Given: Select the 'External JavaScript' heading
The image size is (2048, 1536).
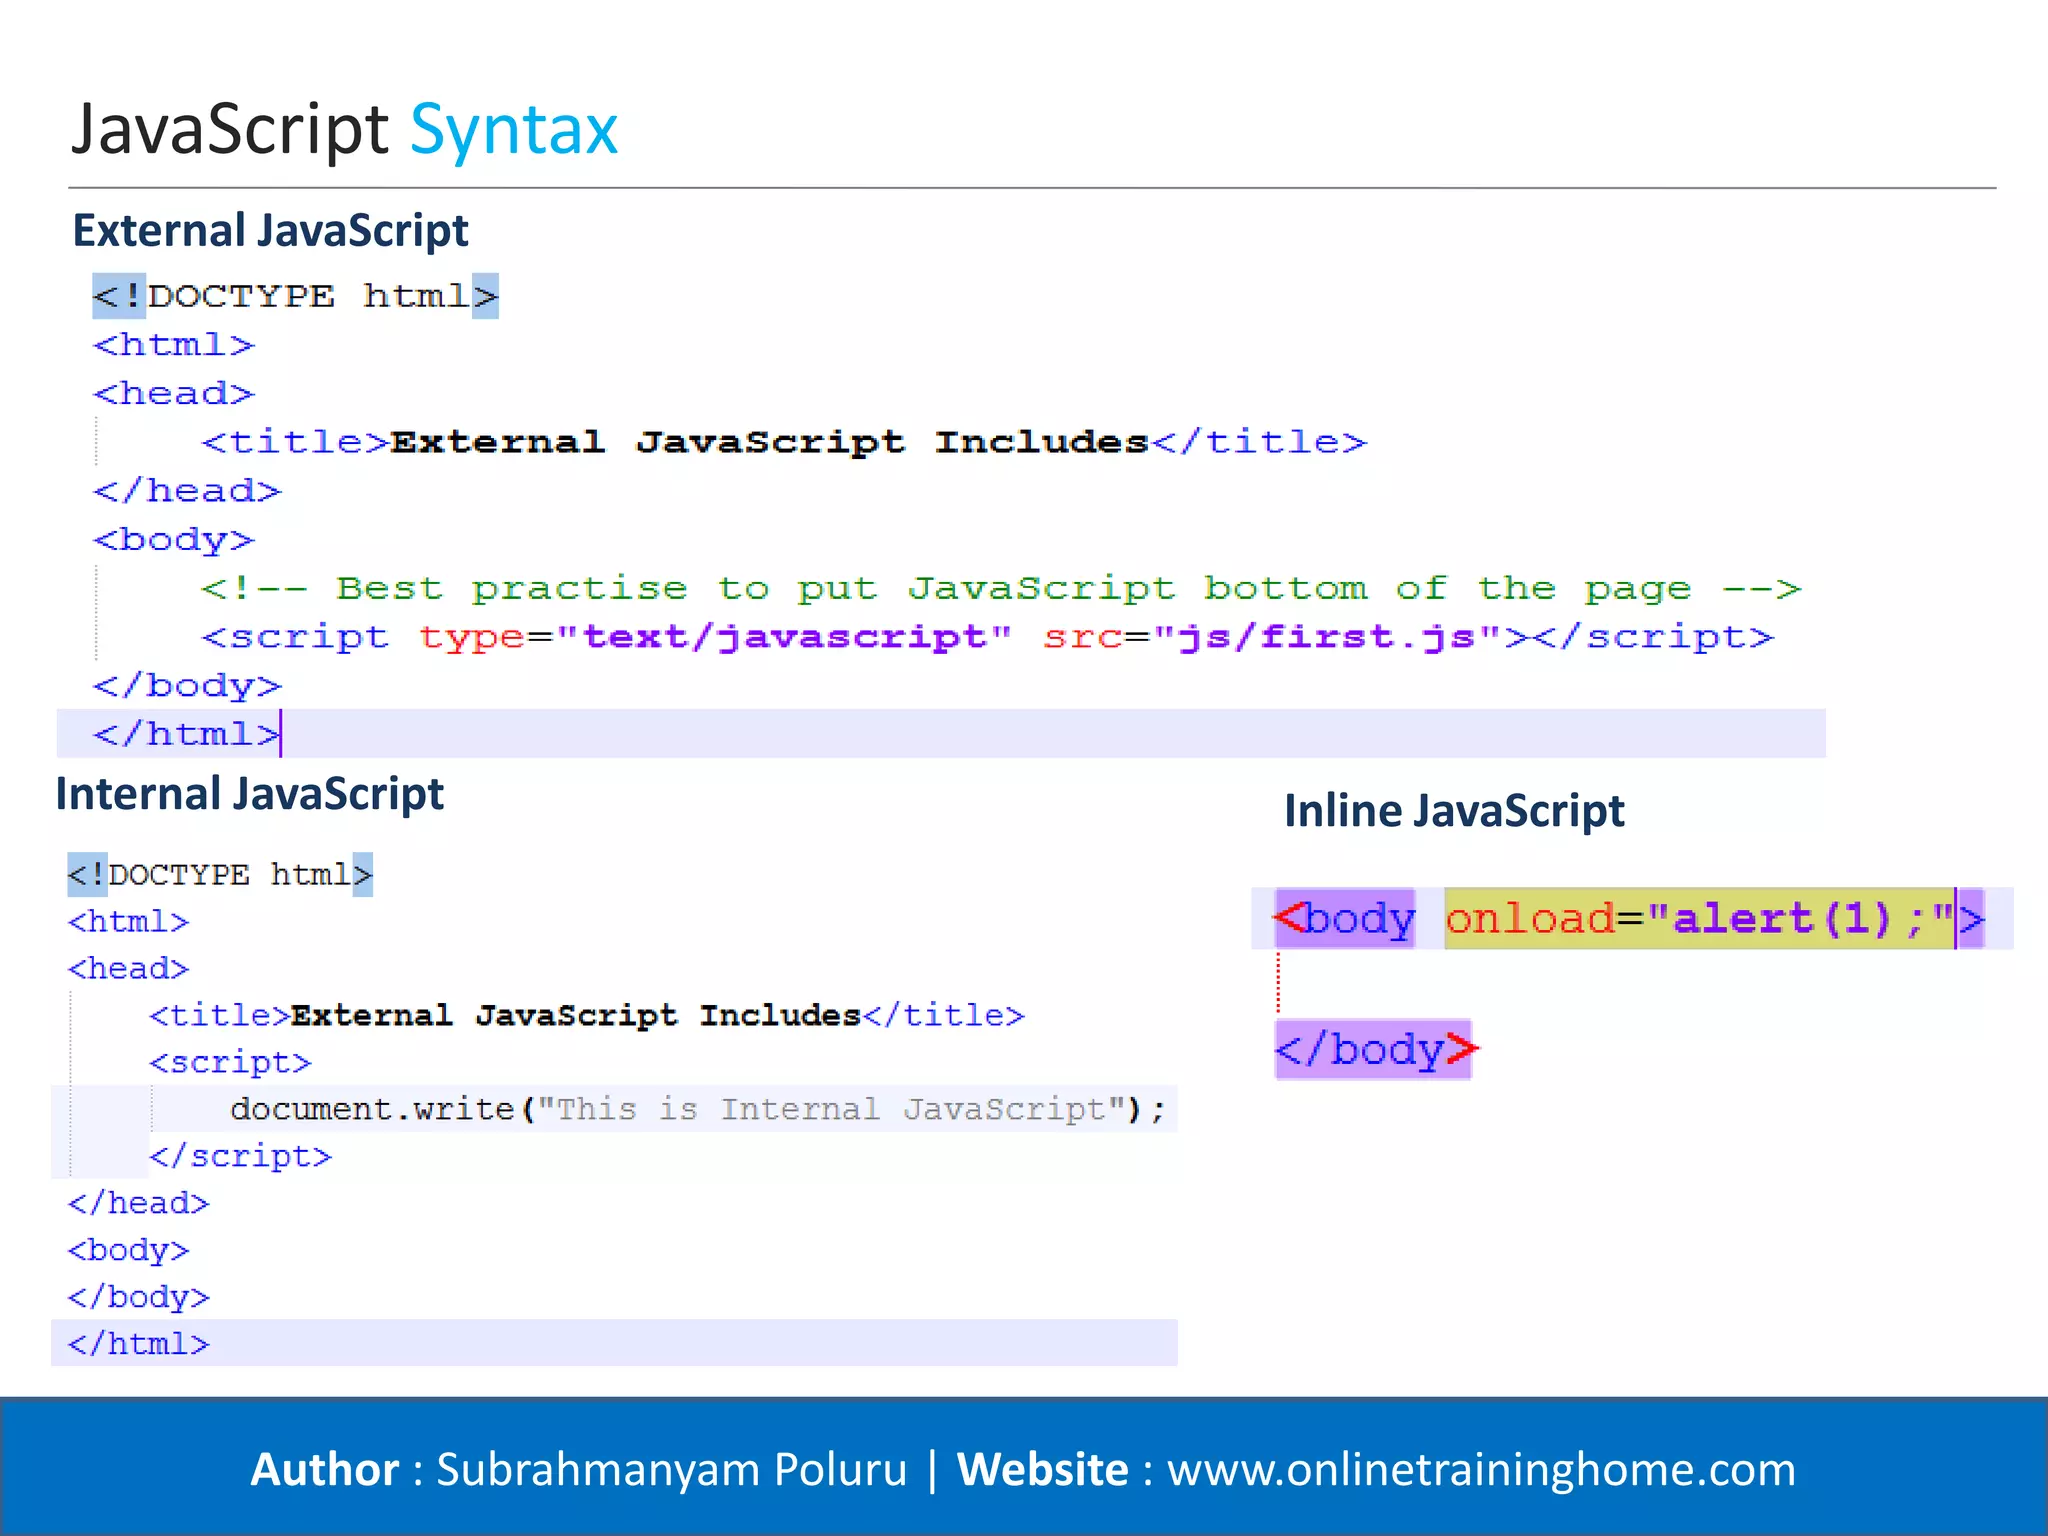Looking at the screenshot, I should [270, 231].
